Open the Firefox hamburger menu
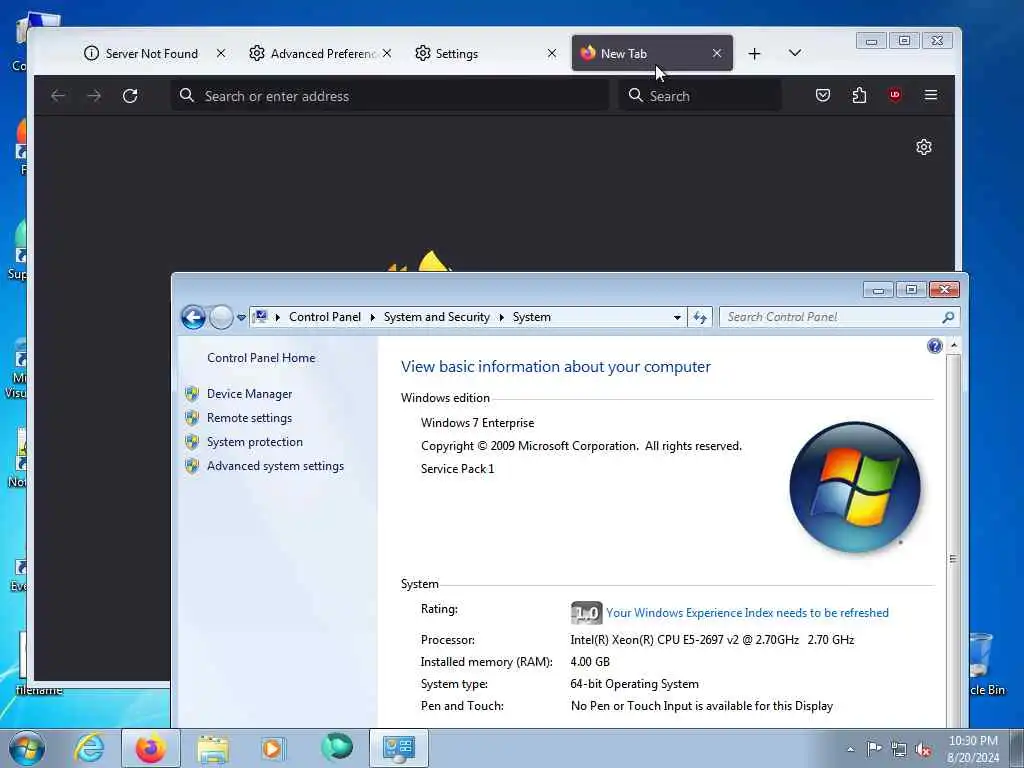 point(931,95)
